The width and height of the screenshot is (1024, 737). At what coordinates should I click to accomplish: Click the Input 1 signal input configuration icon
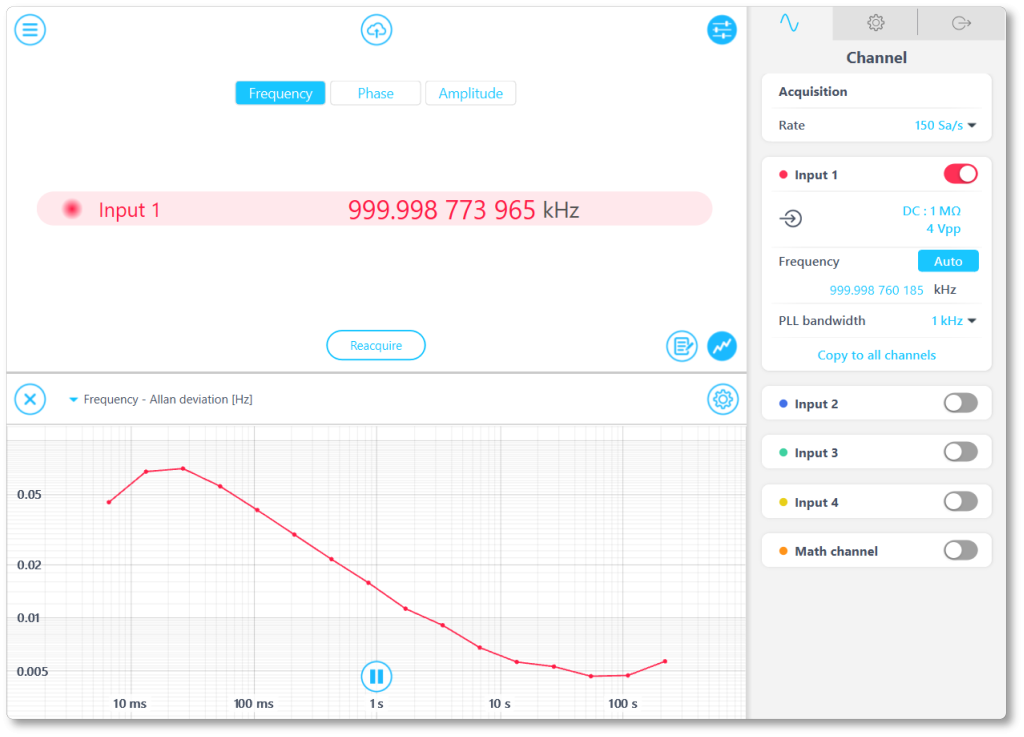791,219
